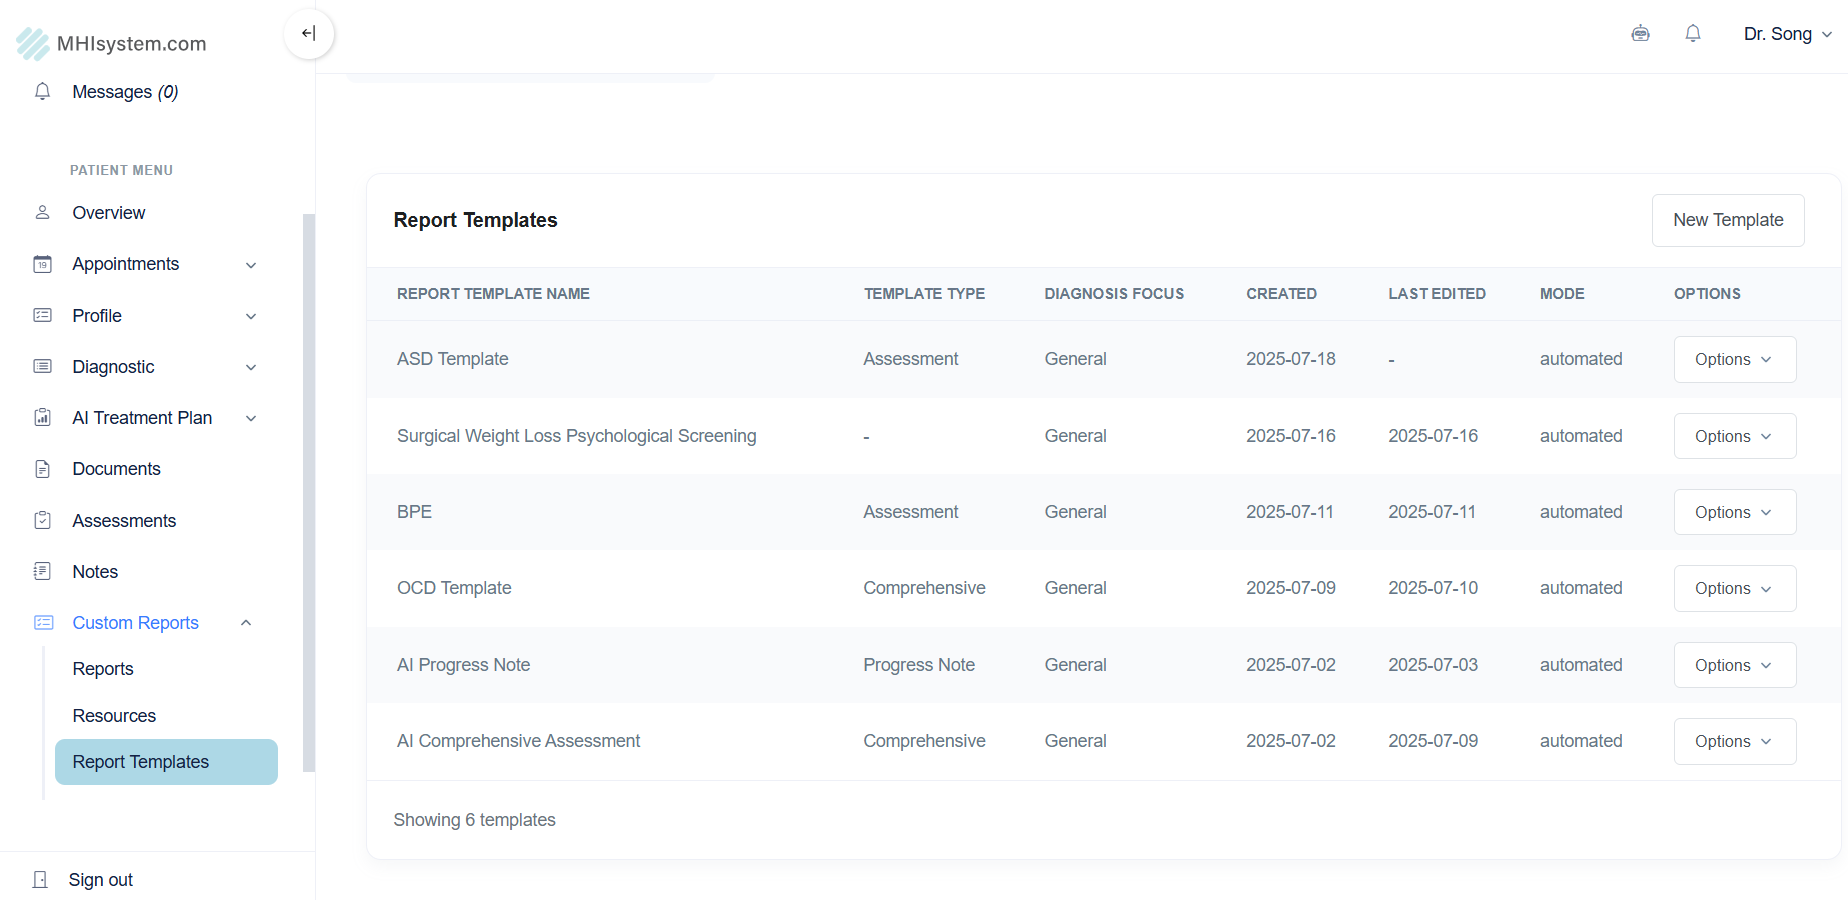This screenshot has width=1848, height=900.
Task: Open Options dropdown for OCD Template
Action: coord(1734,589)
